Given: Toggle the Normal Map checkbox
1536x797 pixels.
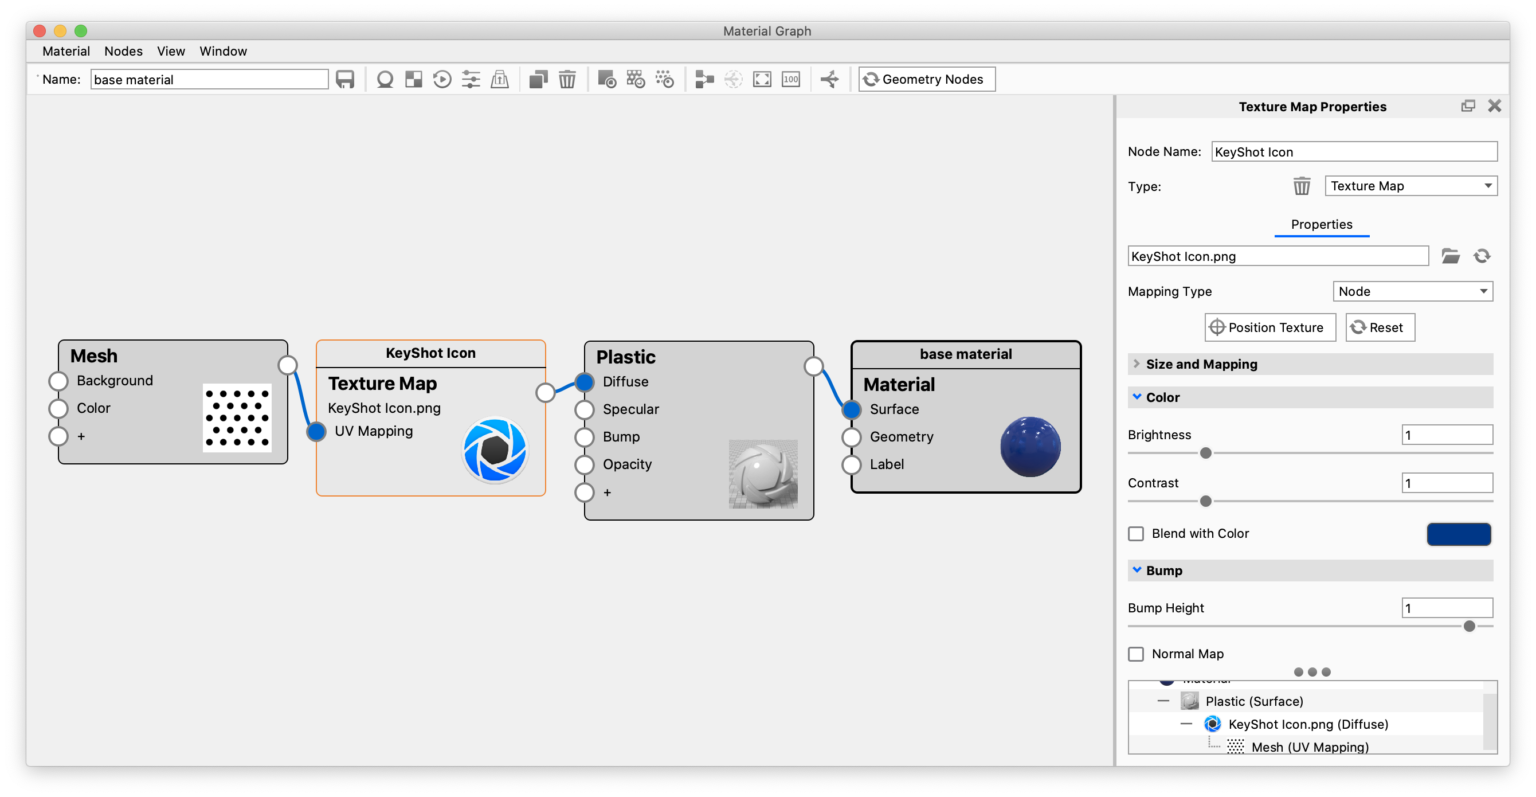Looking at the screenshot, I should (1136, 654).
